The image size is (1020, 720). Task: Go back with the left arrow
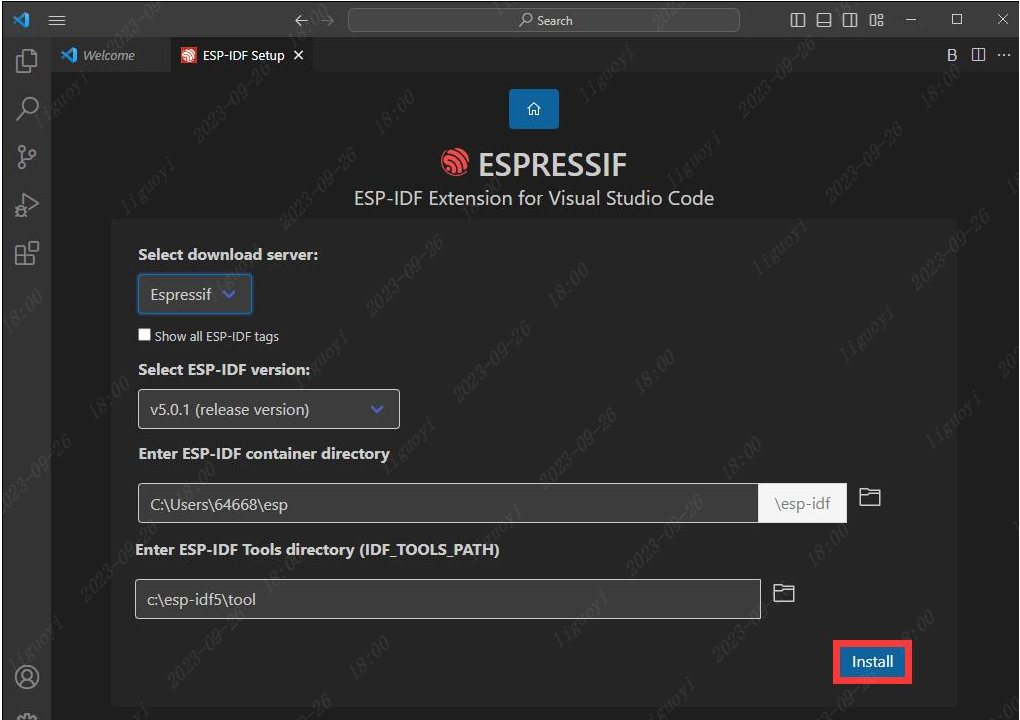(x=301, y=20)
